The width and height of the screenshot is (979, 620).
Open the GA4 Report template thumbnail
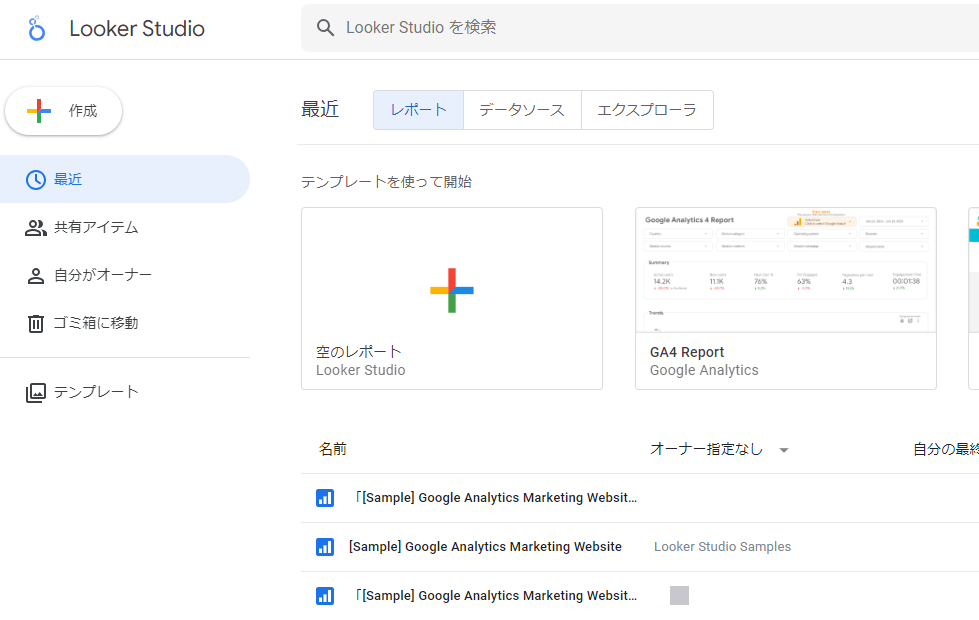786,270
